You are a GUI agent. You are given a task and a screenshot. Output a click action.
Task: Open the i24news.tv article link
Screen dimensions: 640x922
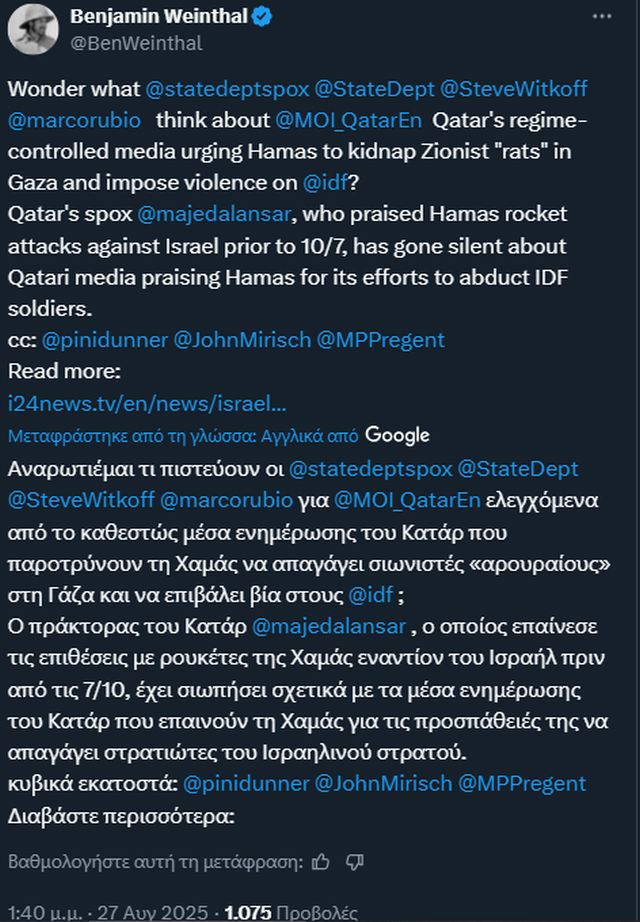(x=147, y=404)
